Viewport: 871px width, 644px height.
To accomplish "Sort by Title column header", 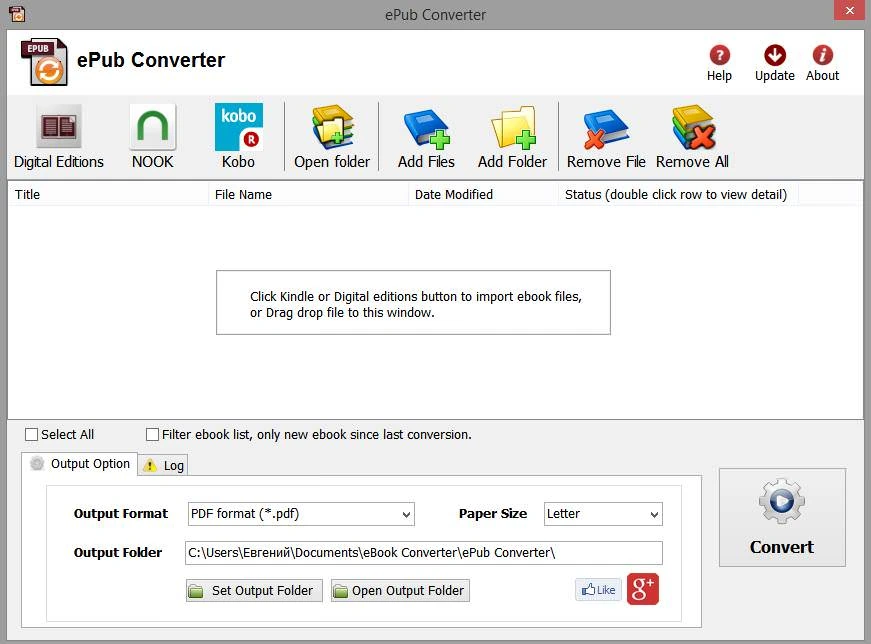I will pyautogui.click(x=108, y=194).
